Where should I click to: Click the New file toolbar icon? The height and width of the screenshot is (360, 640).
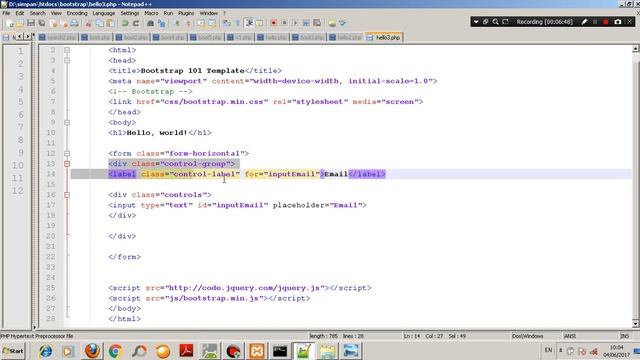[x=10, y=23]
